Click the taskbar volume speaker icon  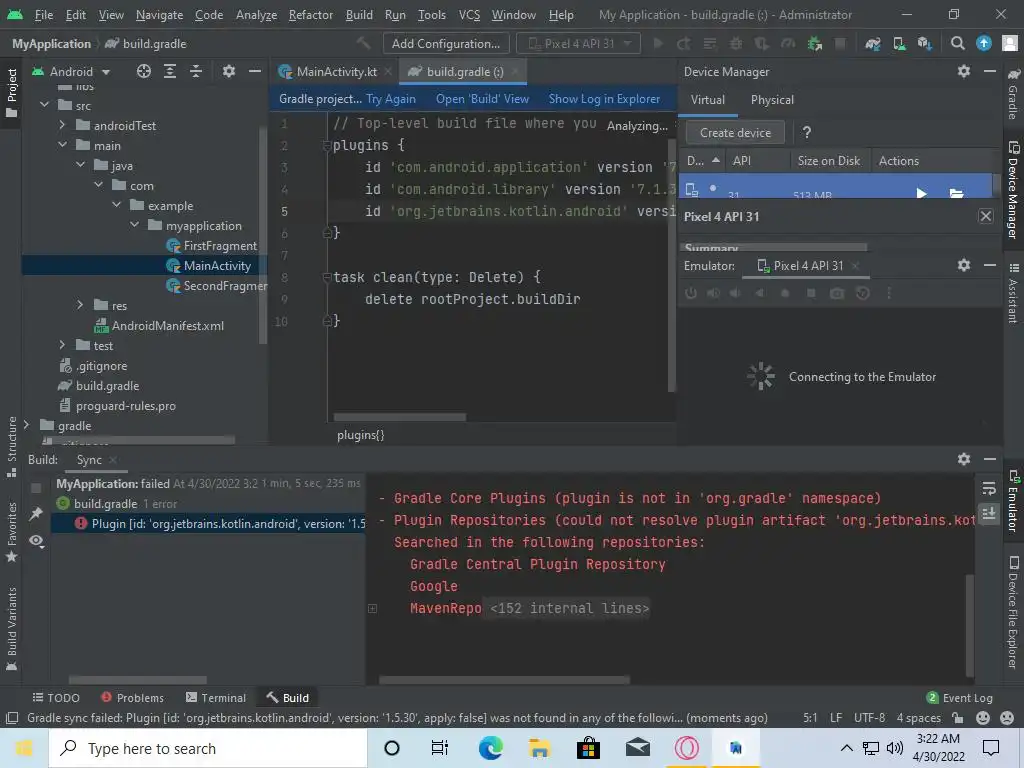pyautogui.click(x=895, y=748)
